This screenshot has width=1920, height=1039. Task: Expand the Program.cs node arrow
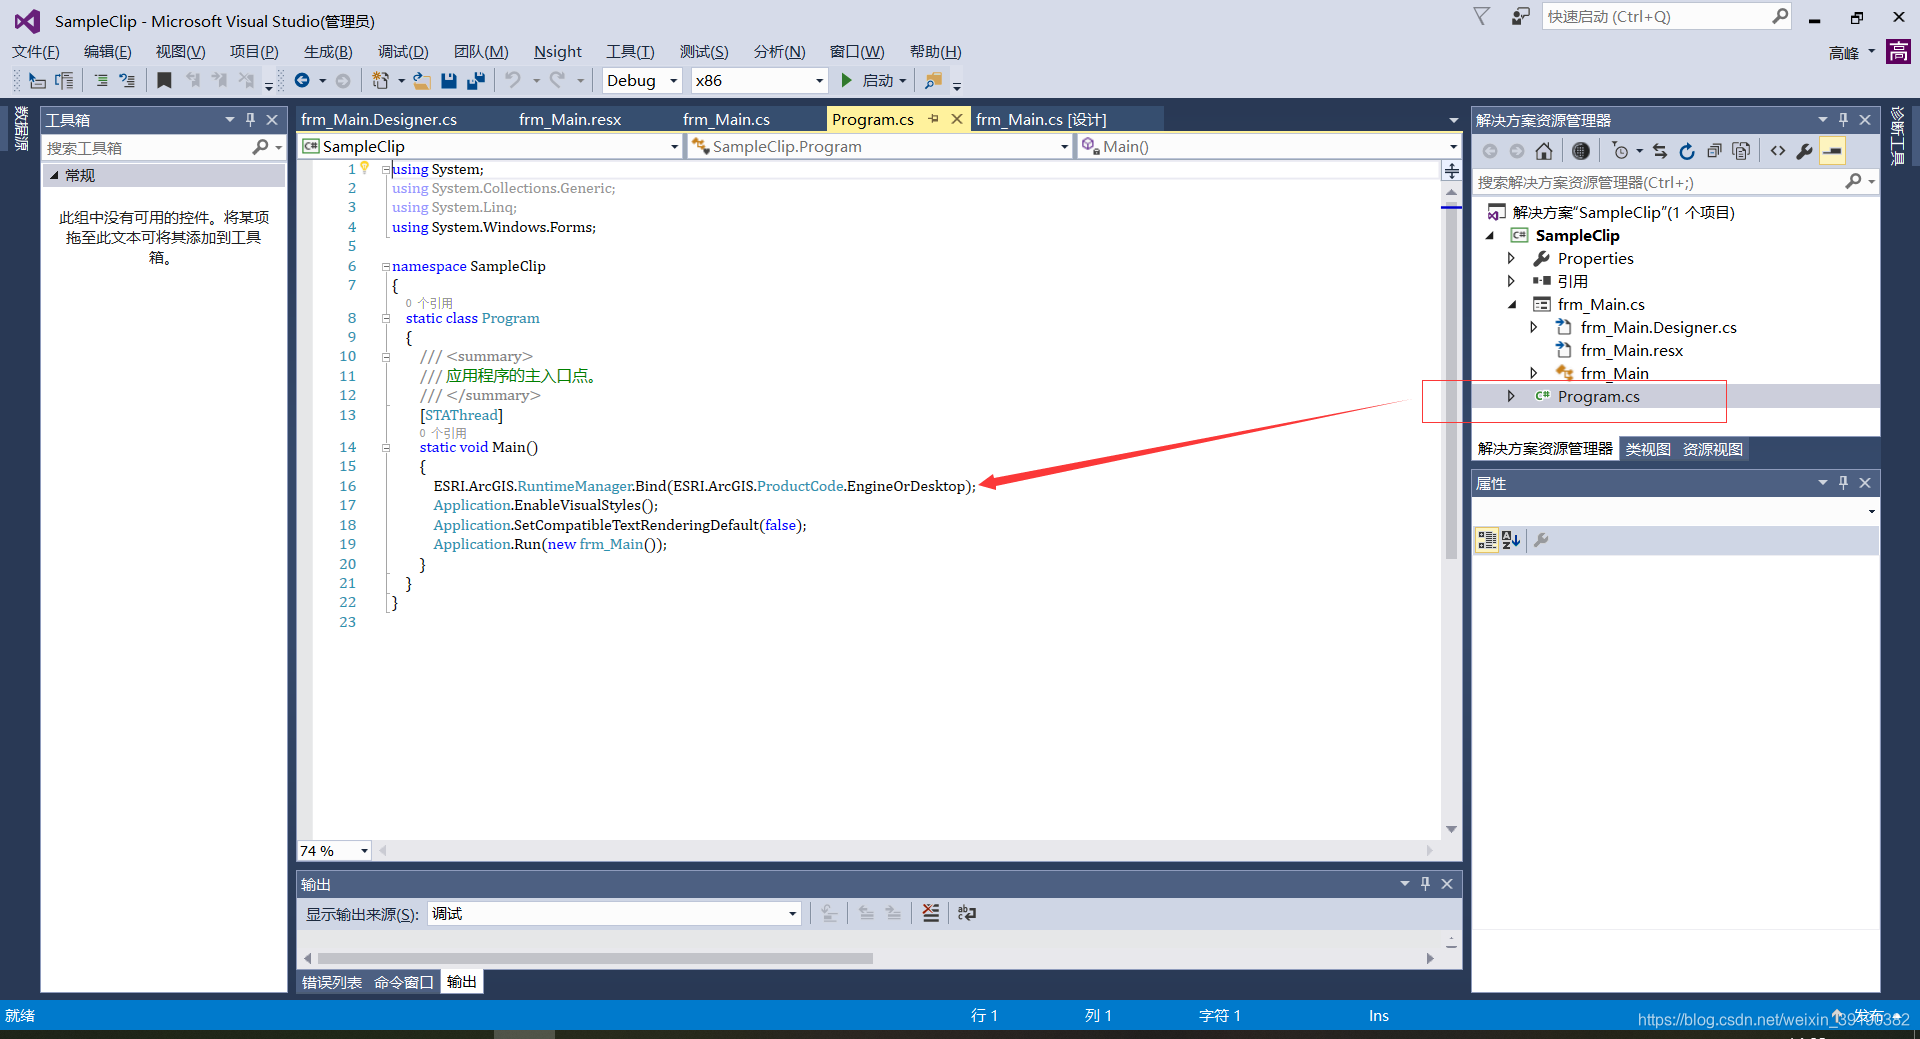point(1511,396)
